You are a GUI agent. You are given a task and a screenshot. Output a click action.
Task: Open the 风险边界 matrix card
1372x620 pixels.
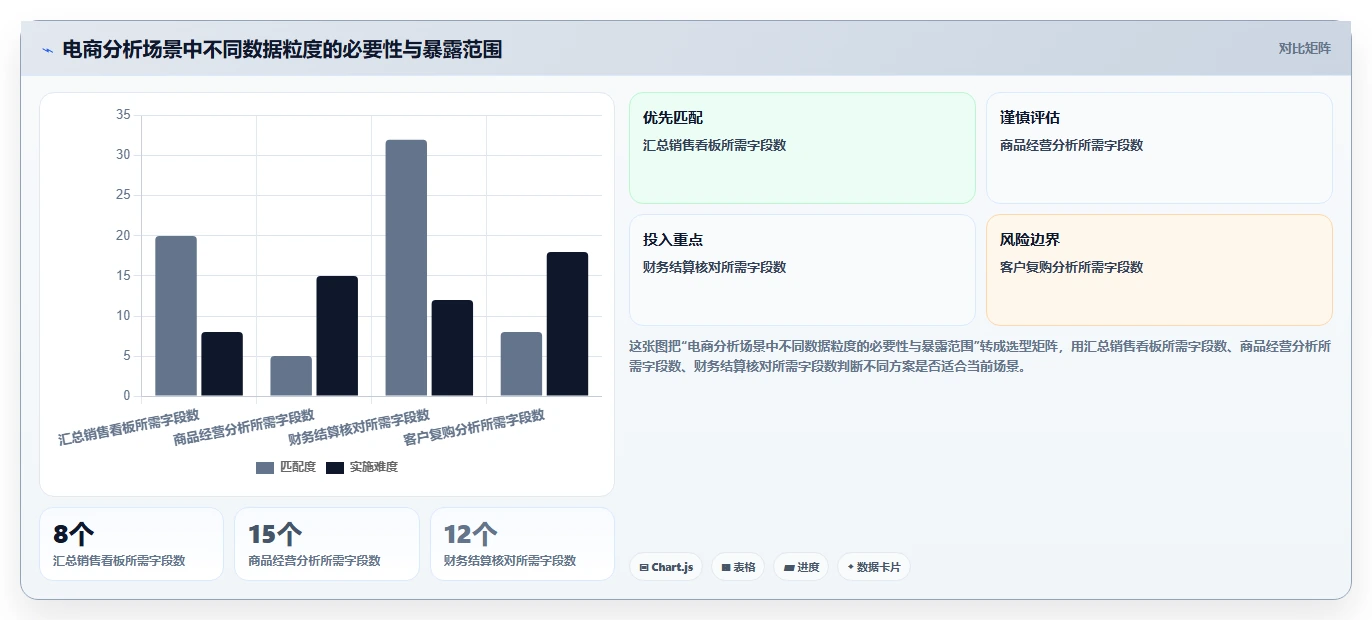[1159, 270]
